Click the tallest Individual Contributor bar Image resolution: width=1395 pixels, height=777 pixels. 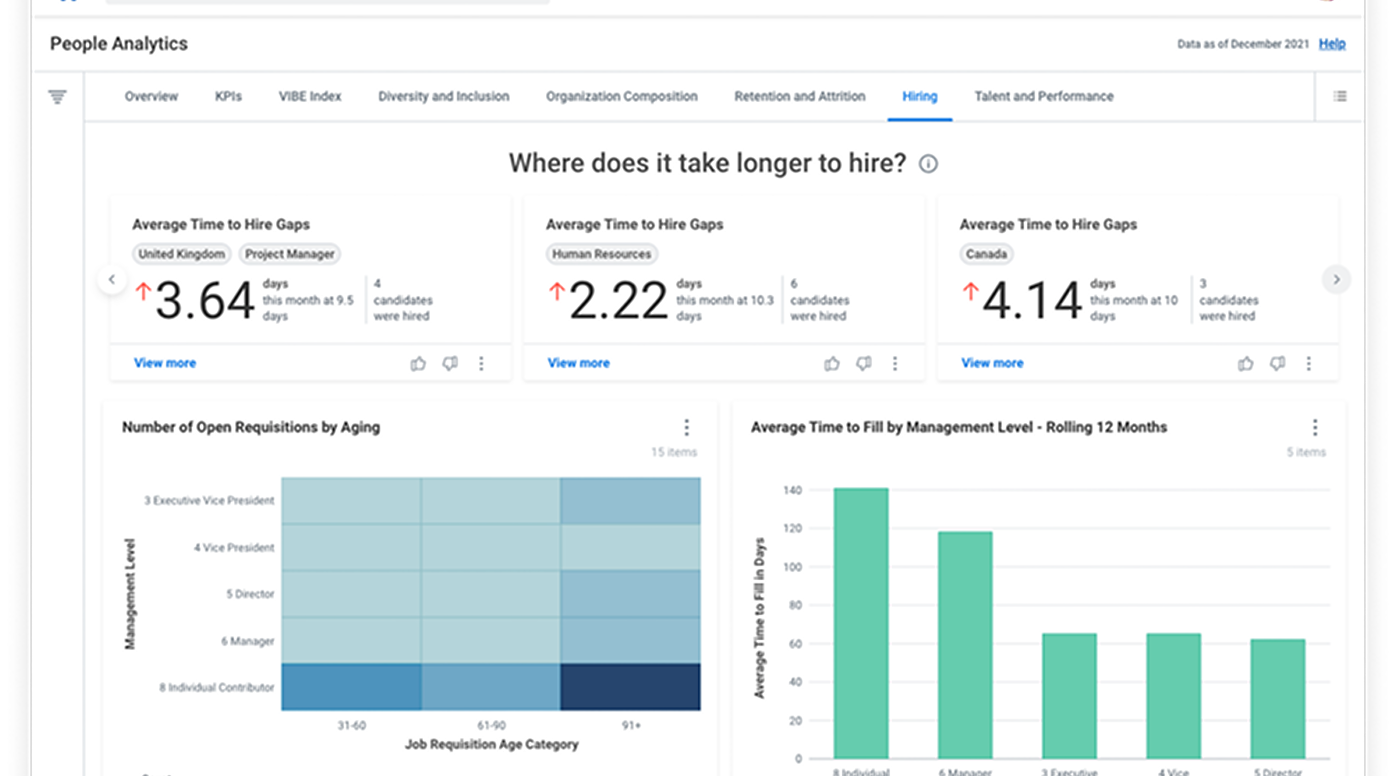pos(861,623)
